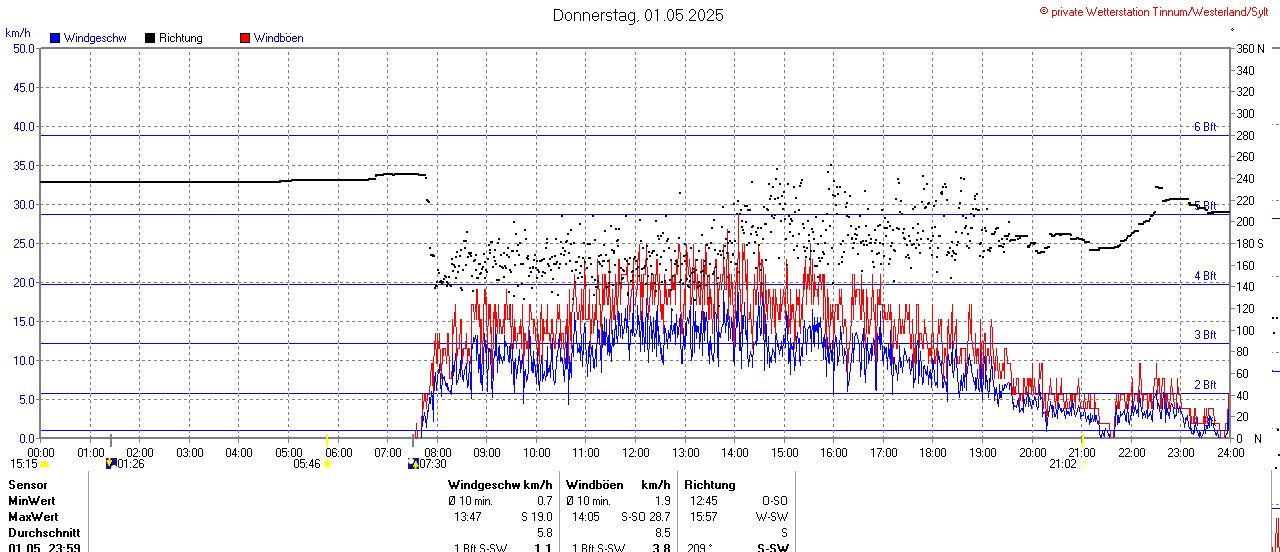Click the average wind speed 5.8
The image size is (1280, 552).
tap(544, 533)
